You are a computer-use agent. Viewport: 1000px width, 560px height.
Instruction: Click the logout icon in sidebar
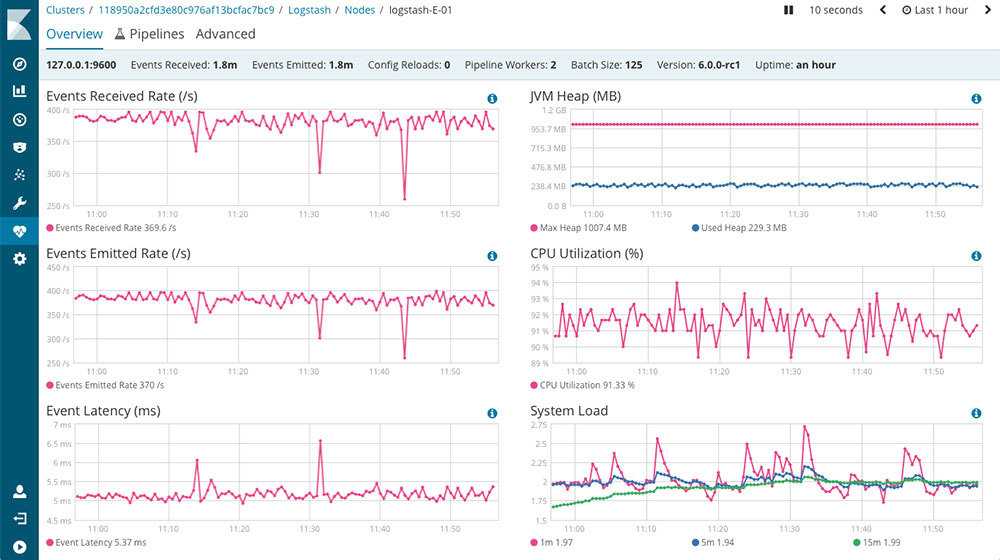[19, 519]
